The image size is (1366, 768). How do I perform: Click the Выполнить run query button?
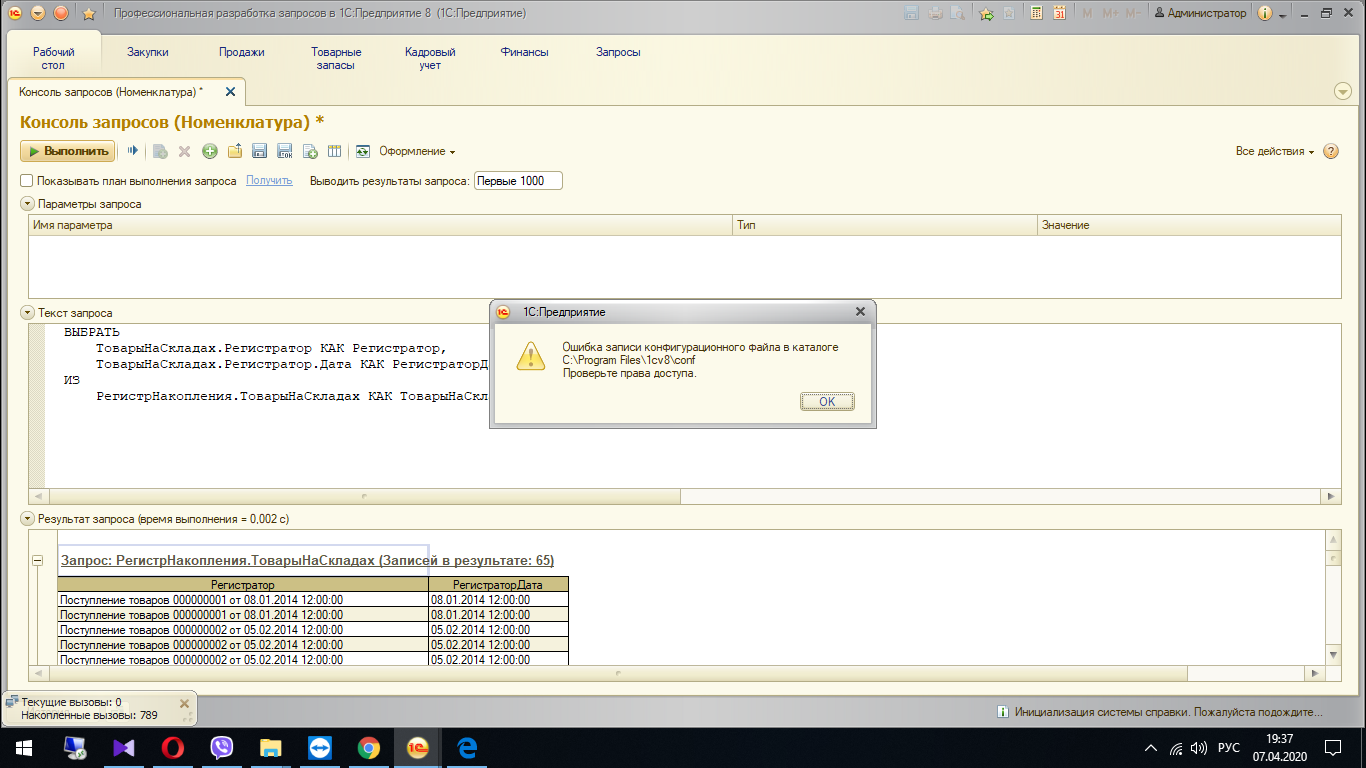tap(67, 151)
